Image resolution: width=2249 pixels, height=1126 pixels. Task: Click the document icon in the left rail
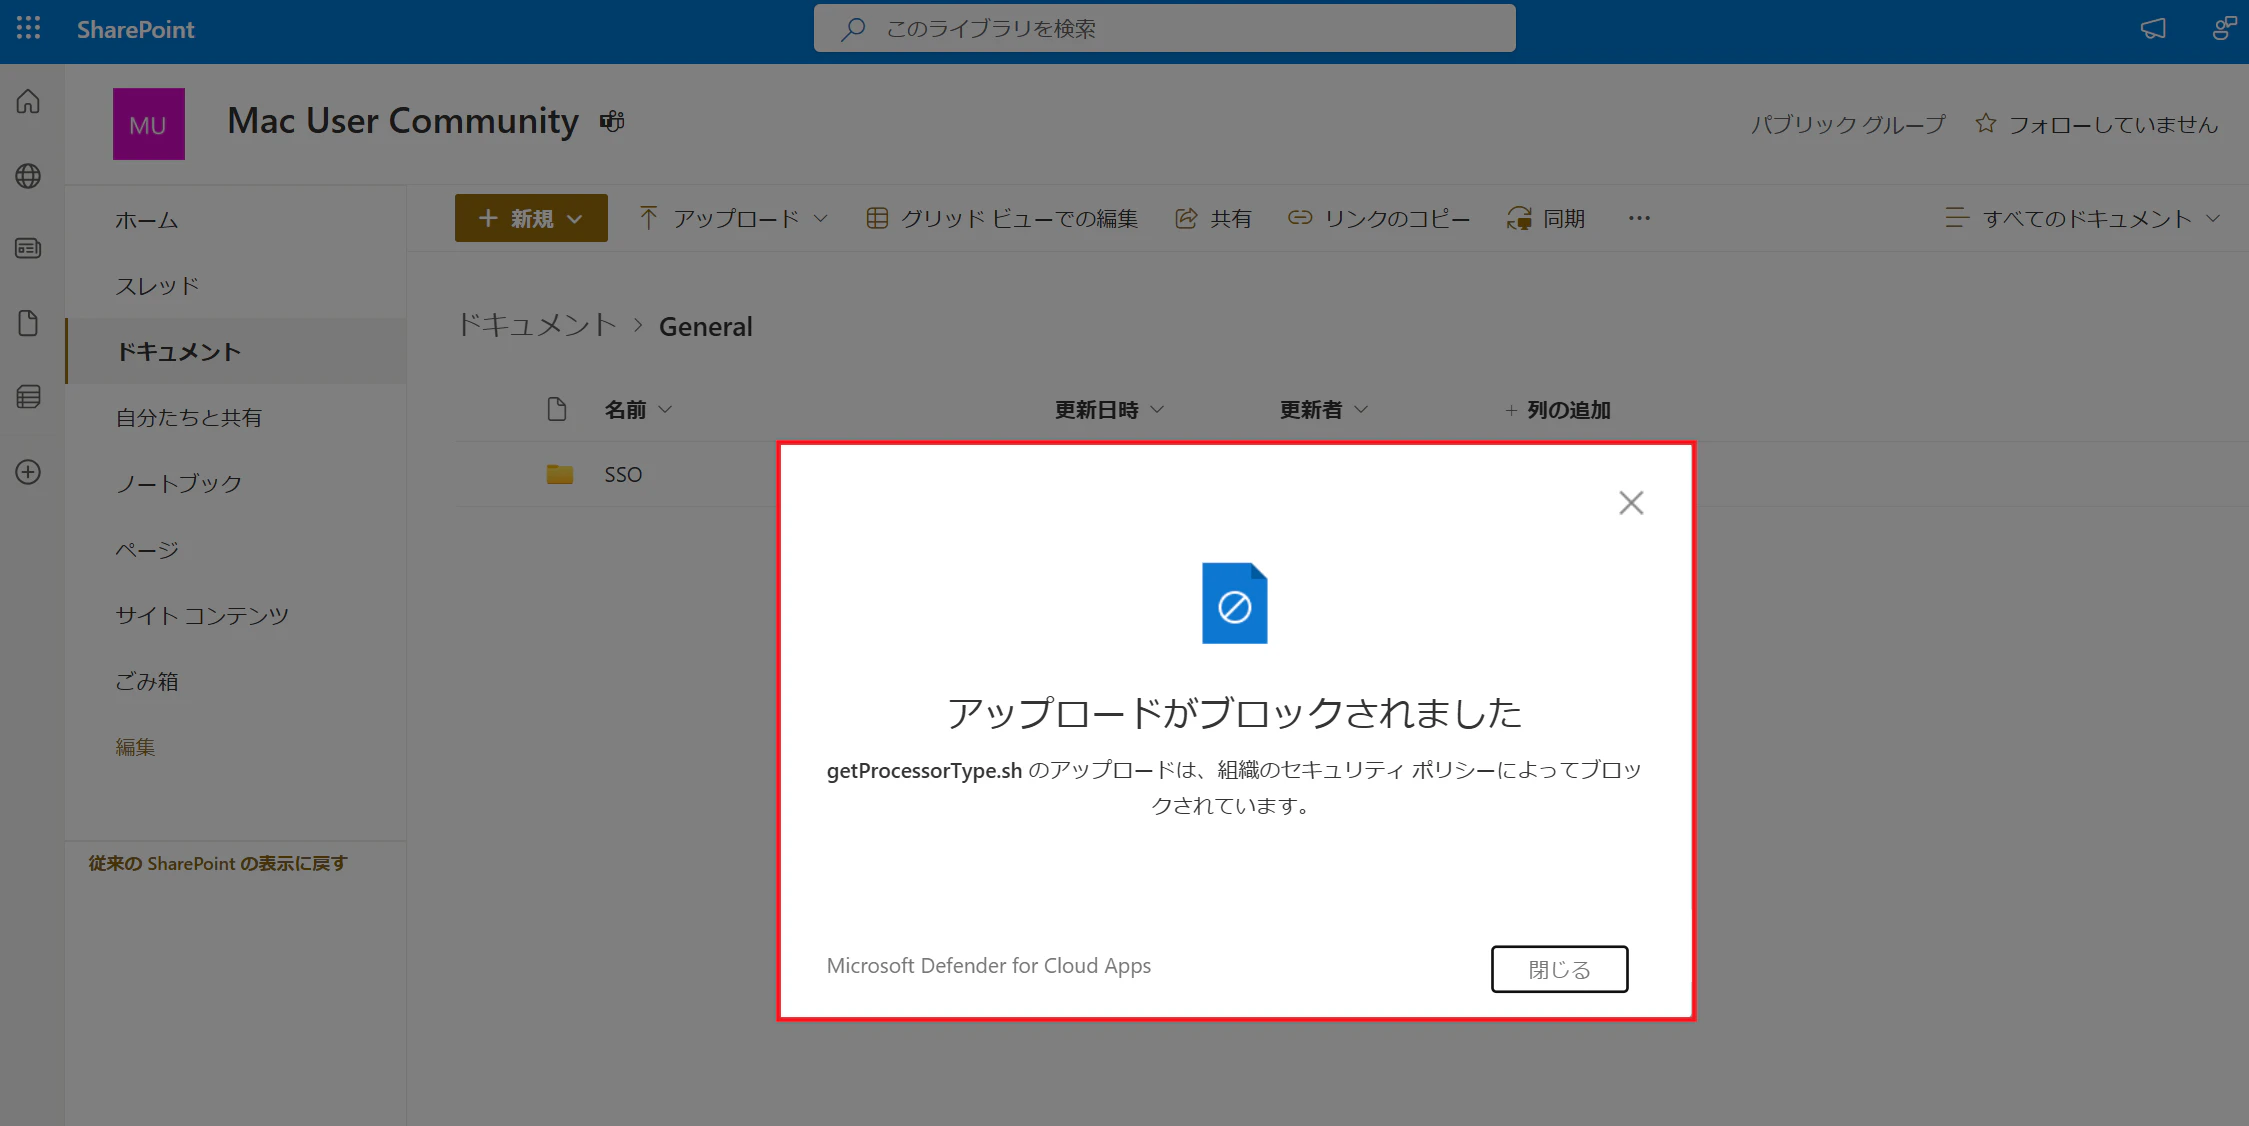coord(28,322)
